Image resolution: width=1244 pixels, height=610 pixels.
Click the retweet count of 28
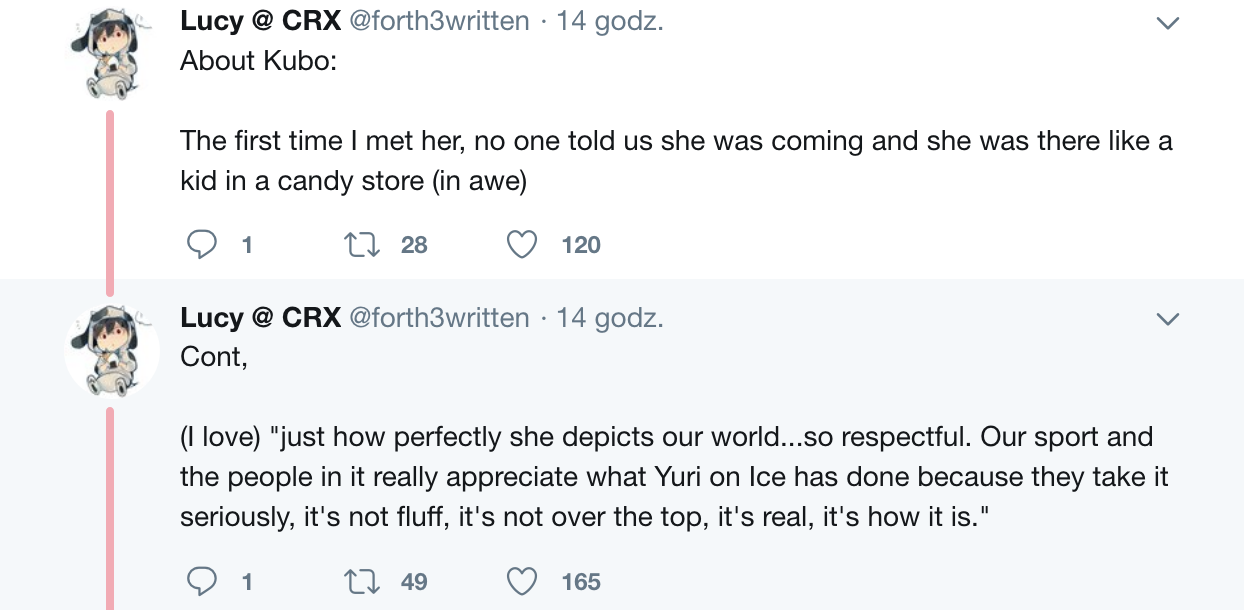click(x=414, y=245)
